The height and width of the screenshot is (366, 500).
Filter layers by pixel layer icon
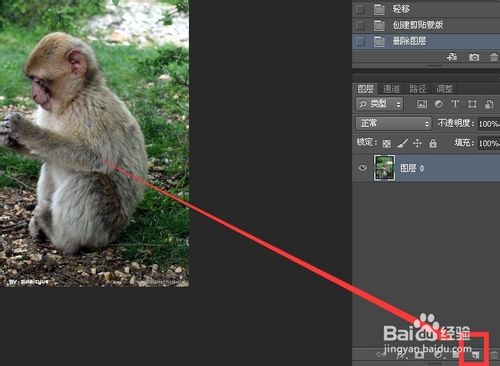point(422,104)
